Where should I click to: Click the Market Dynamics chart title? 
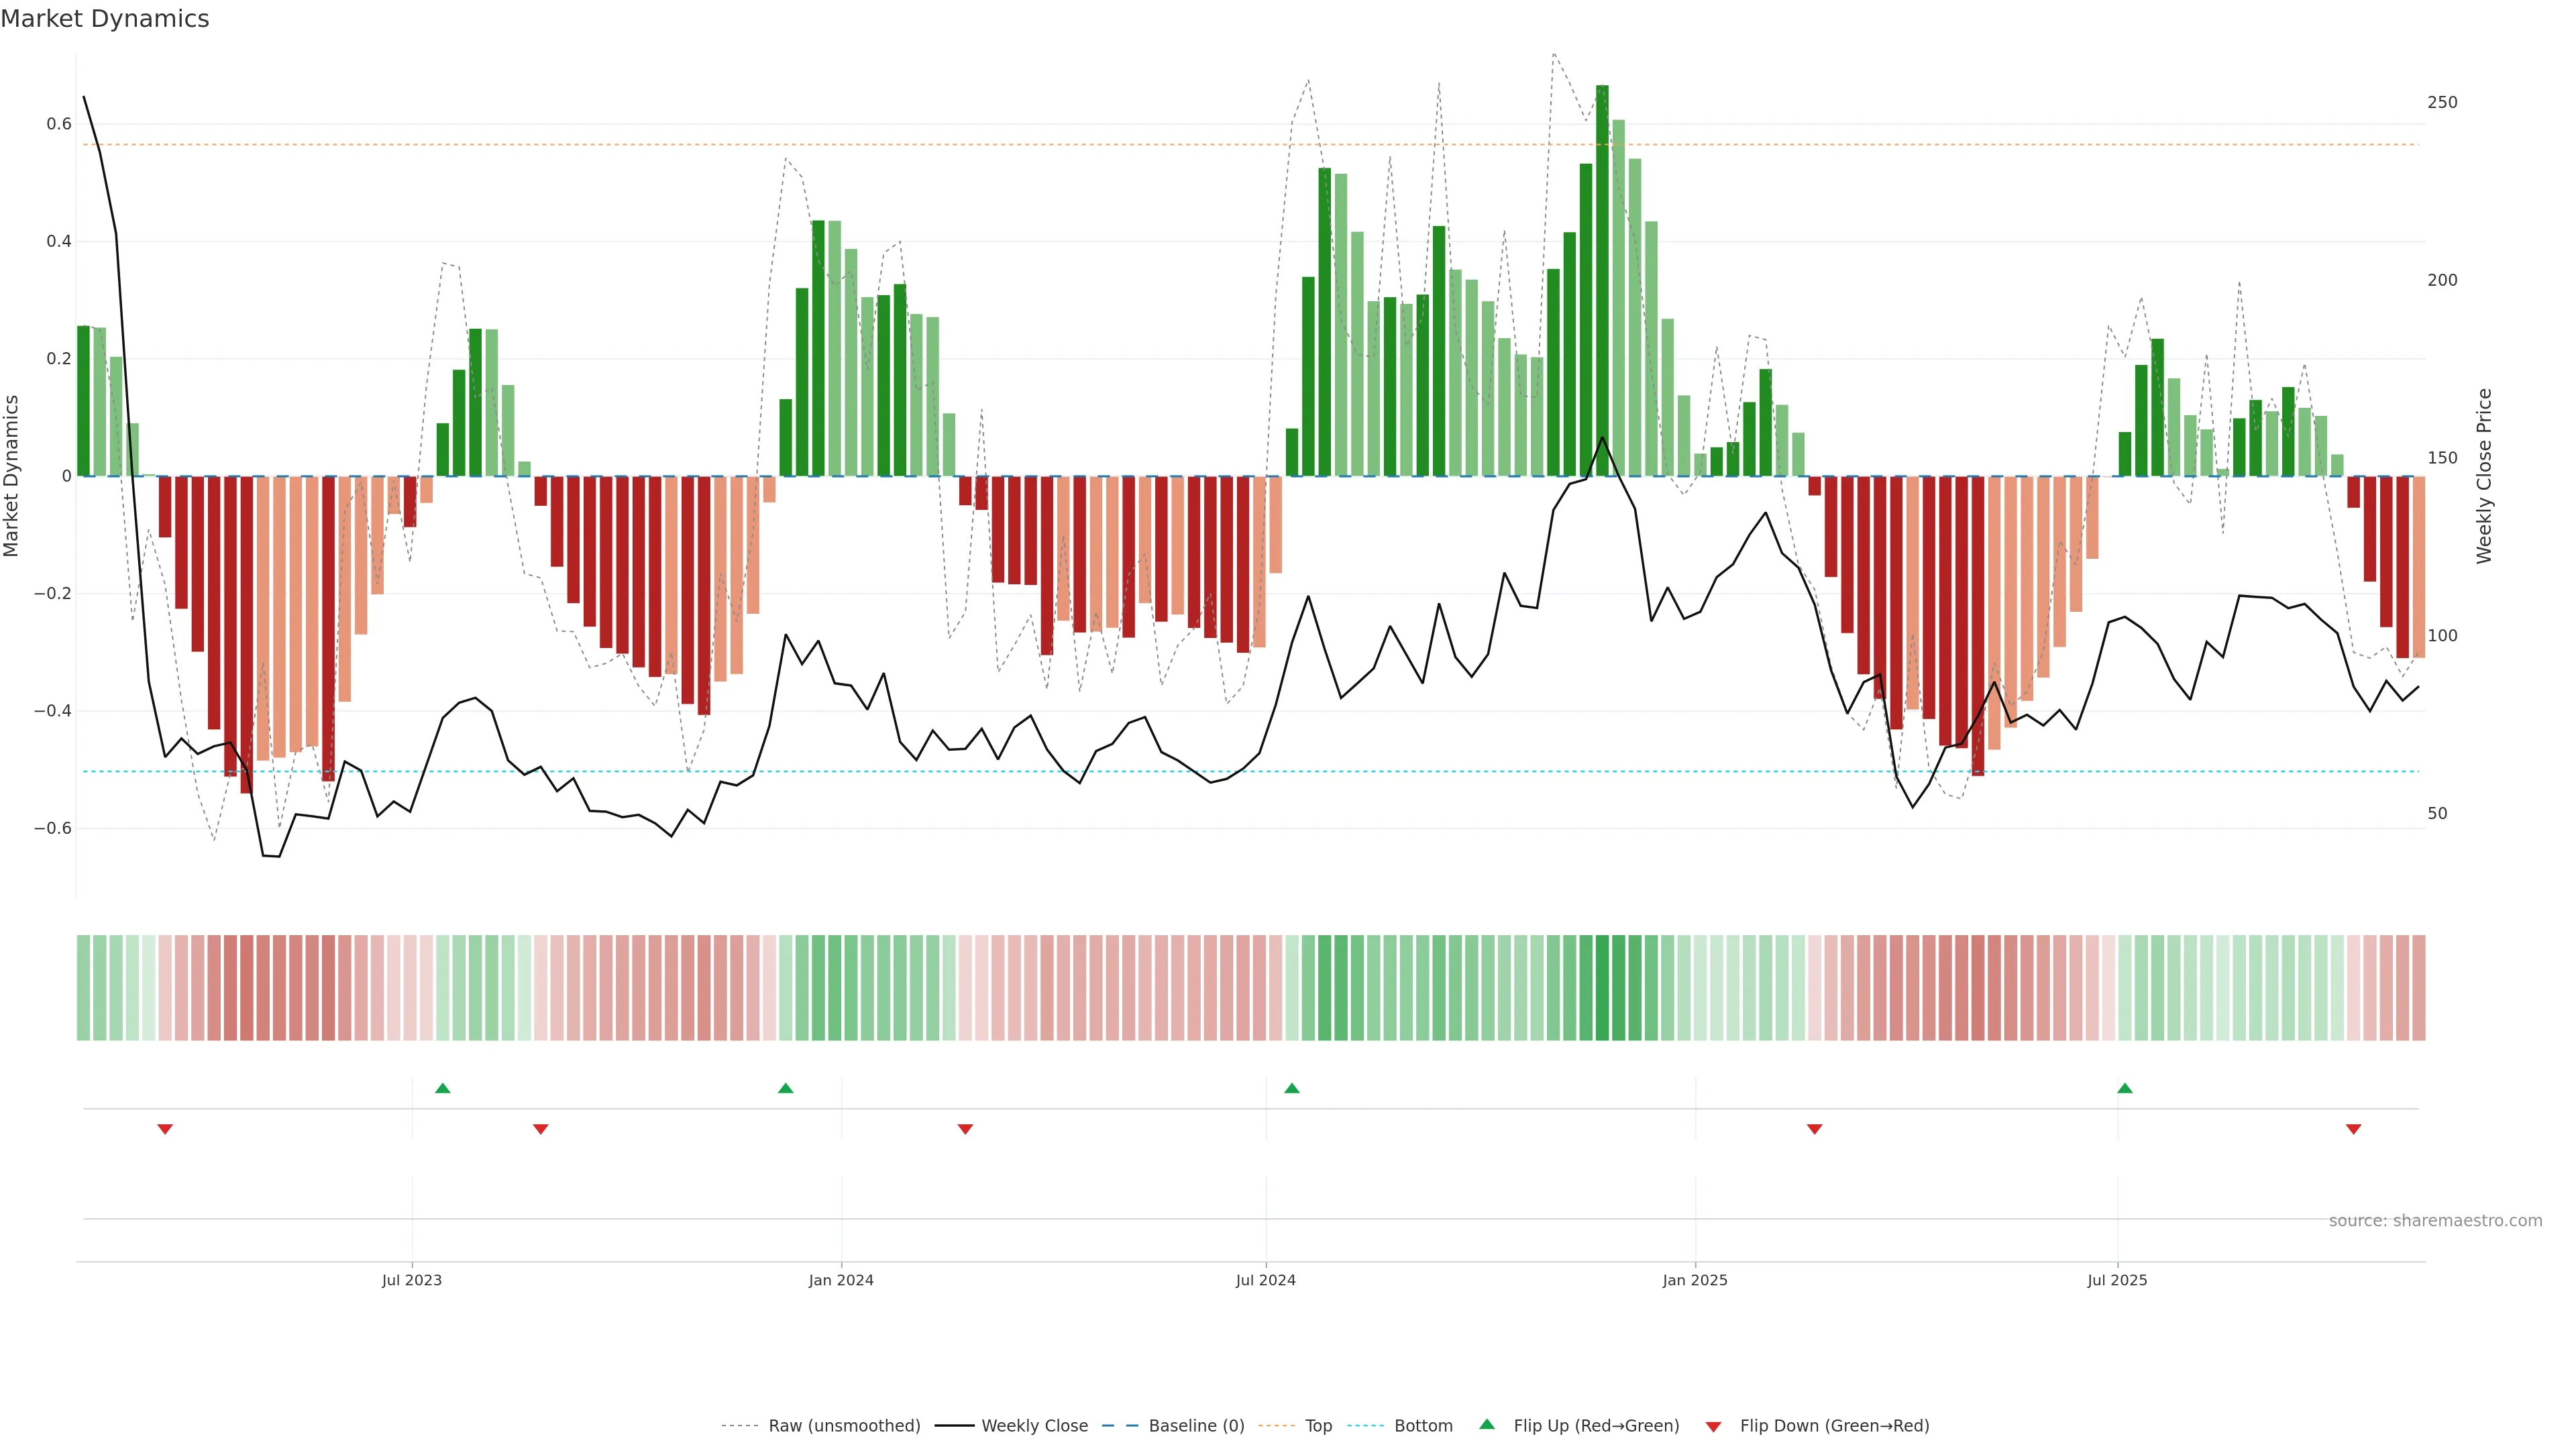click(x=105, y=19)
